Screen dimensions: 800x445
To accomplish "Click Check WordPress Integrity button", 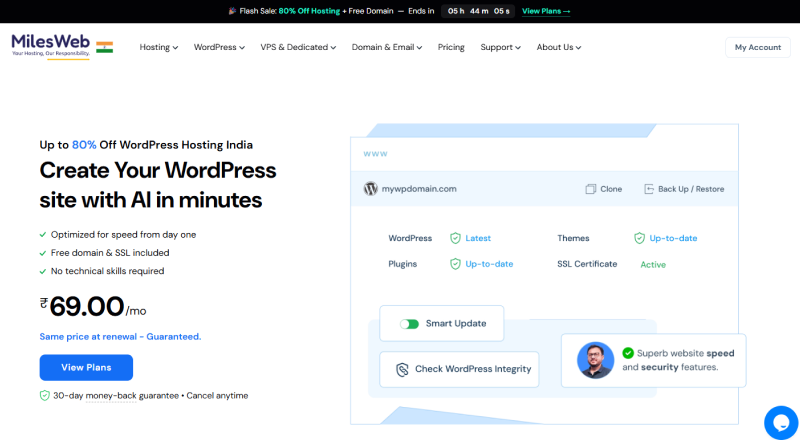I will pos(459,369).
